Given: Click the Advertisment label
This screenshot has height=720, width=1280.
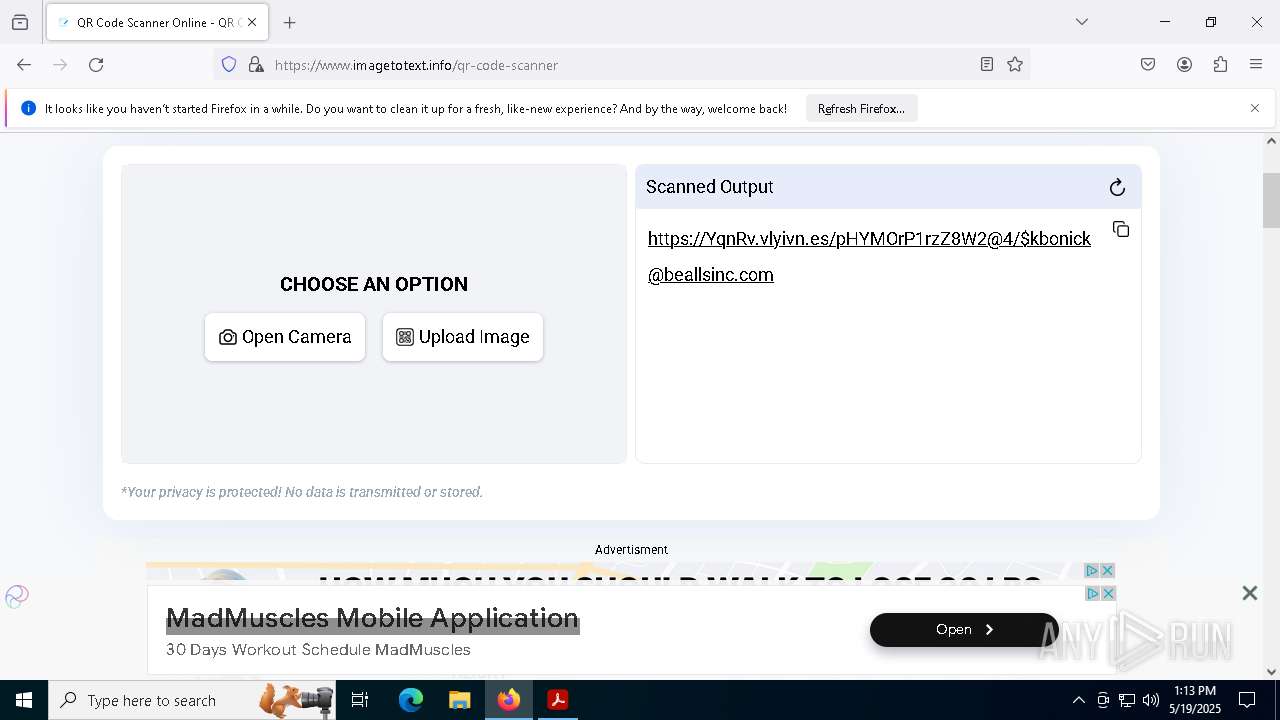Looking at the screenshot, I should pyautogui.click(x=631, y=550).
